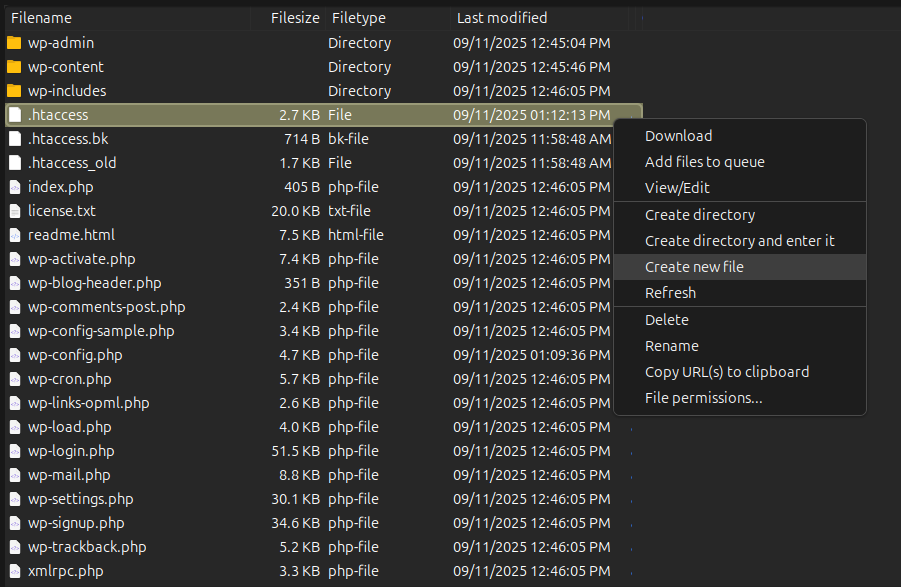This screenshot has width=901, height=587.
Task: Select the .htaccess.bk filename
Action: point(68,139)
